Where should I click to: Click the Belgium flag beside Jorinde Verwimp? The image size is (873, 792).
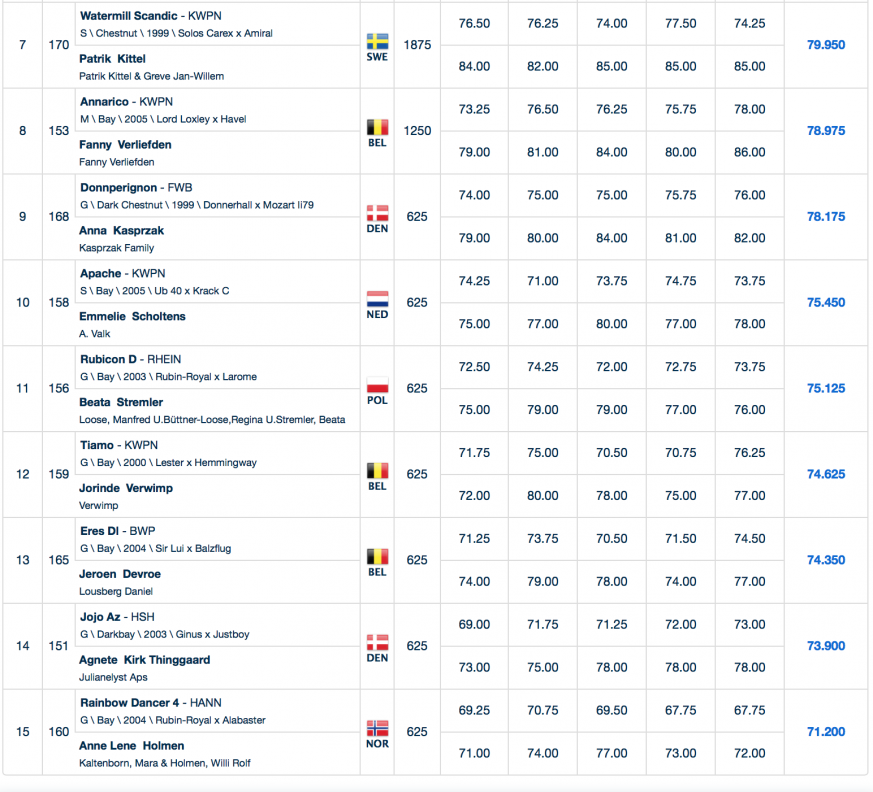(377, 471)
